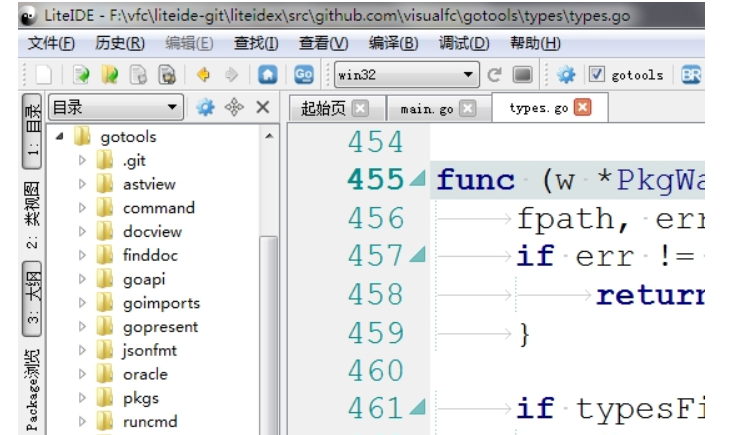The width and height of the screenshot is (740, 435).
Task: Click the Save all icon
Action: [x=167, y=75]
